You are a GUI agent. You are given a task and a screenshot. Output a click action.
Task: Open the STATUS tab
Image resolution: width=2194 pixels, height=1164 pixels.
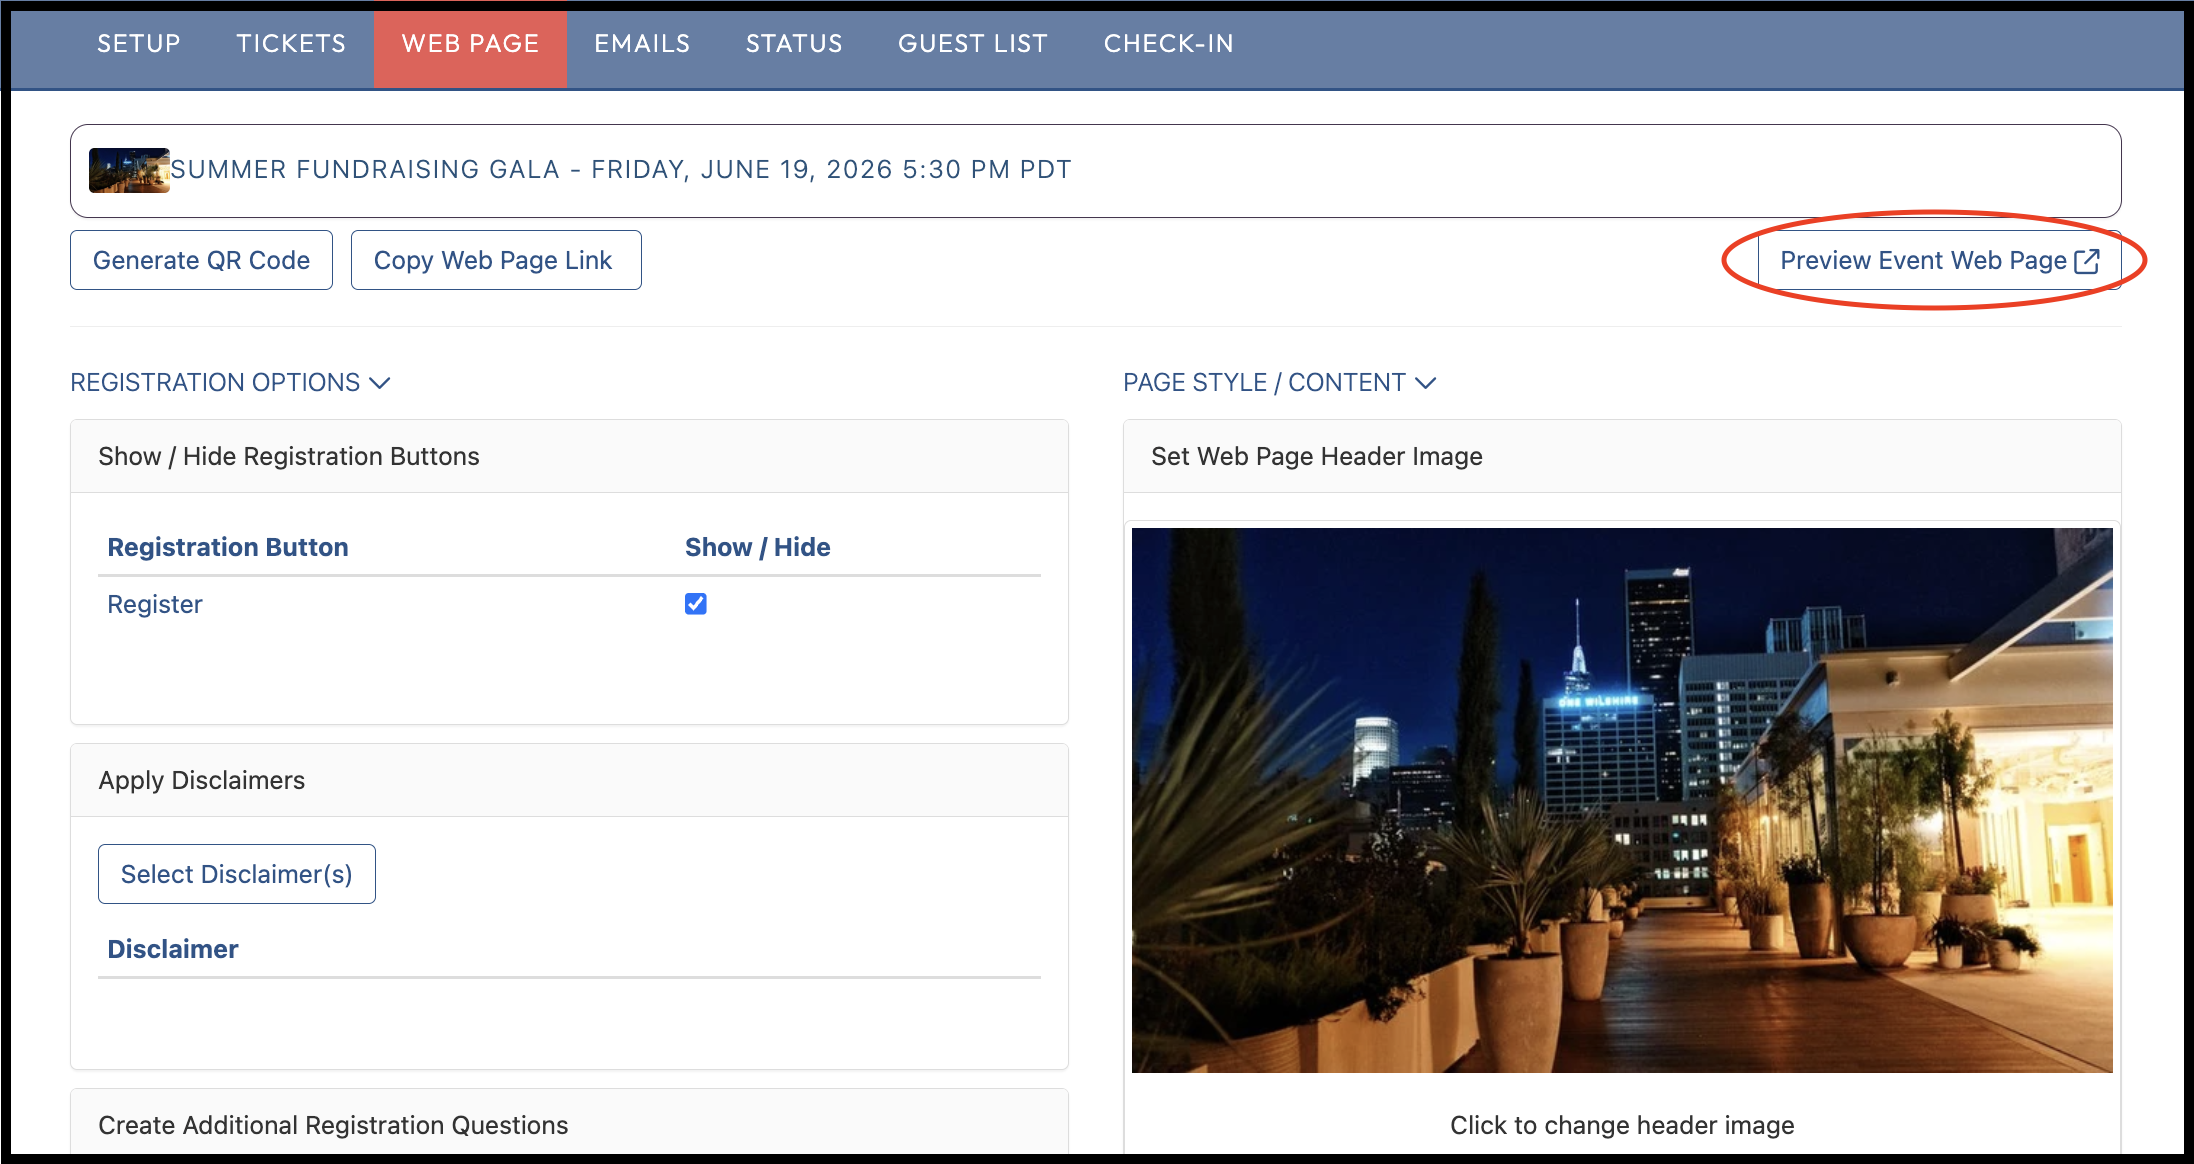[794, 44]
